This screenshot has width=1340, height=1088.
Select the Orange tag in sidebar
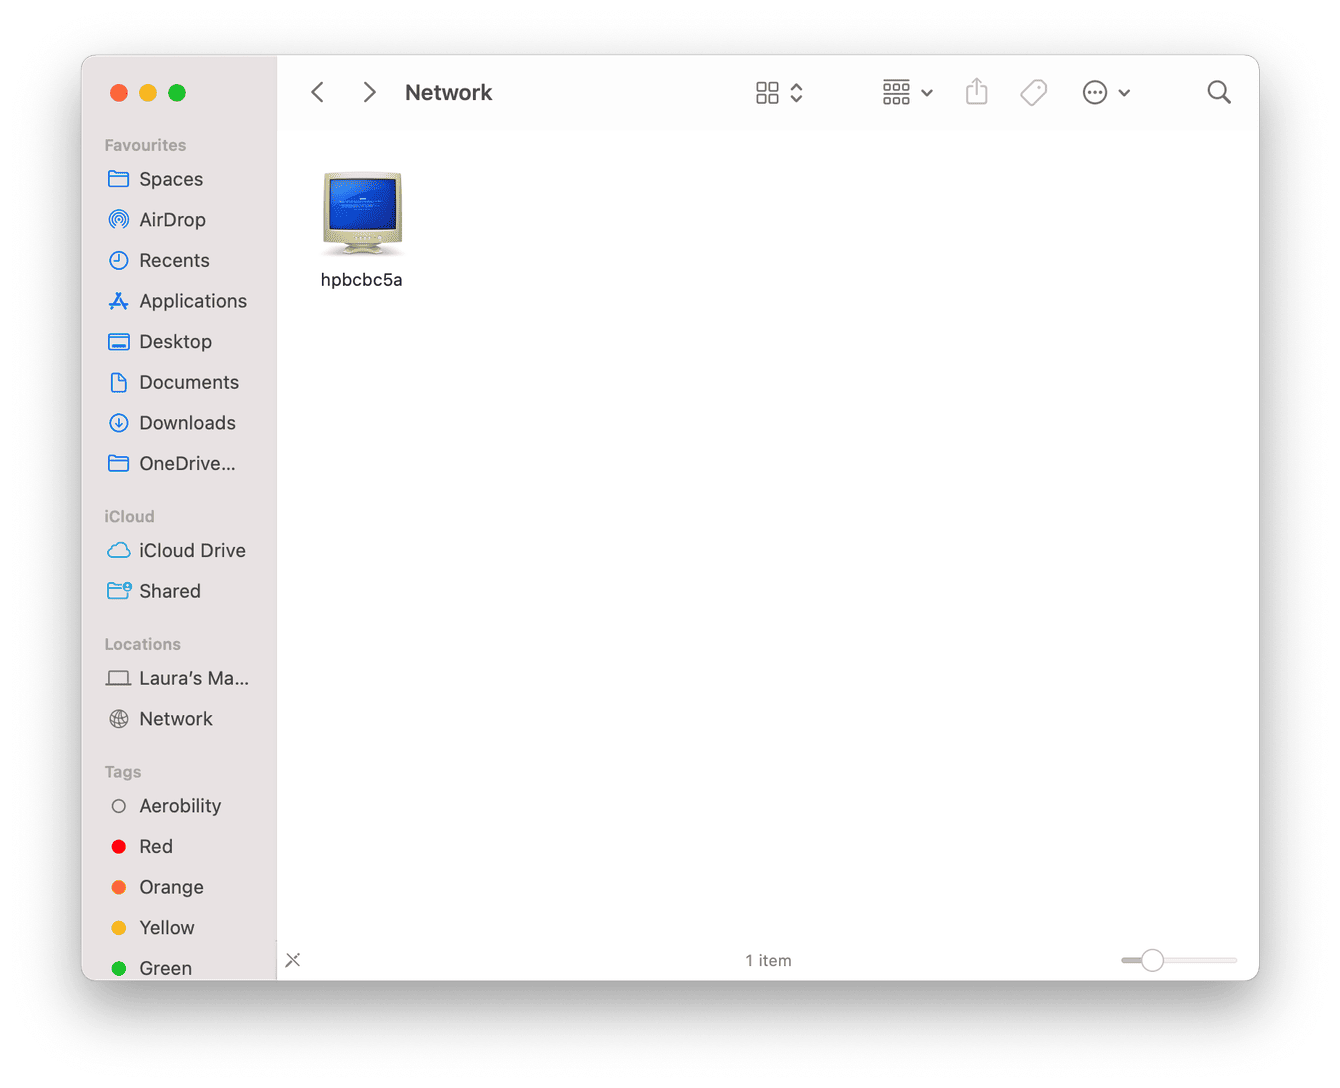pyautogui.click(x=170, y=888)
